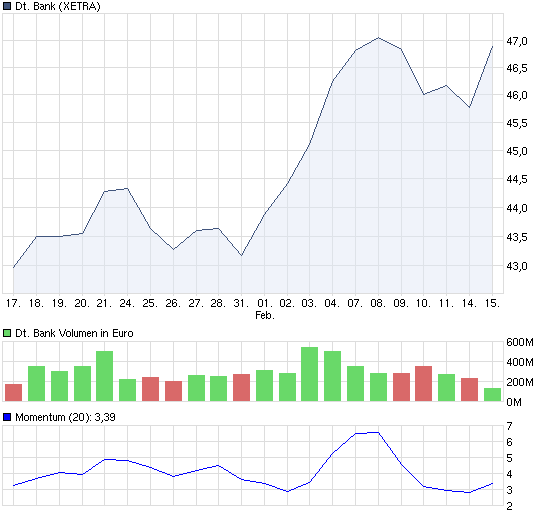Click the date label '02.' on x-axis
Screen dimensions: 545x514
[287, 303]
